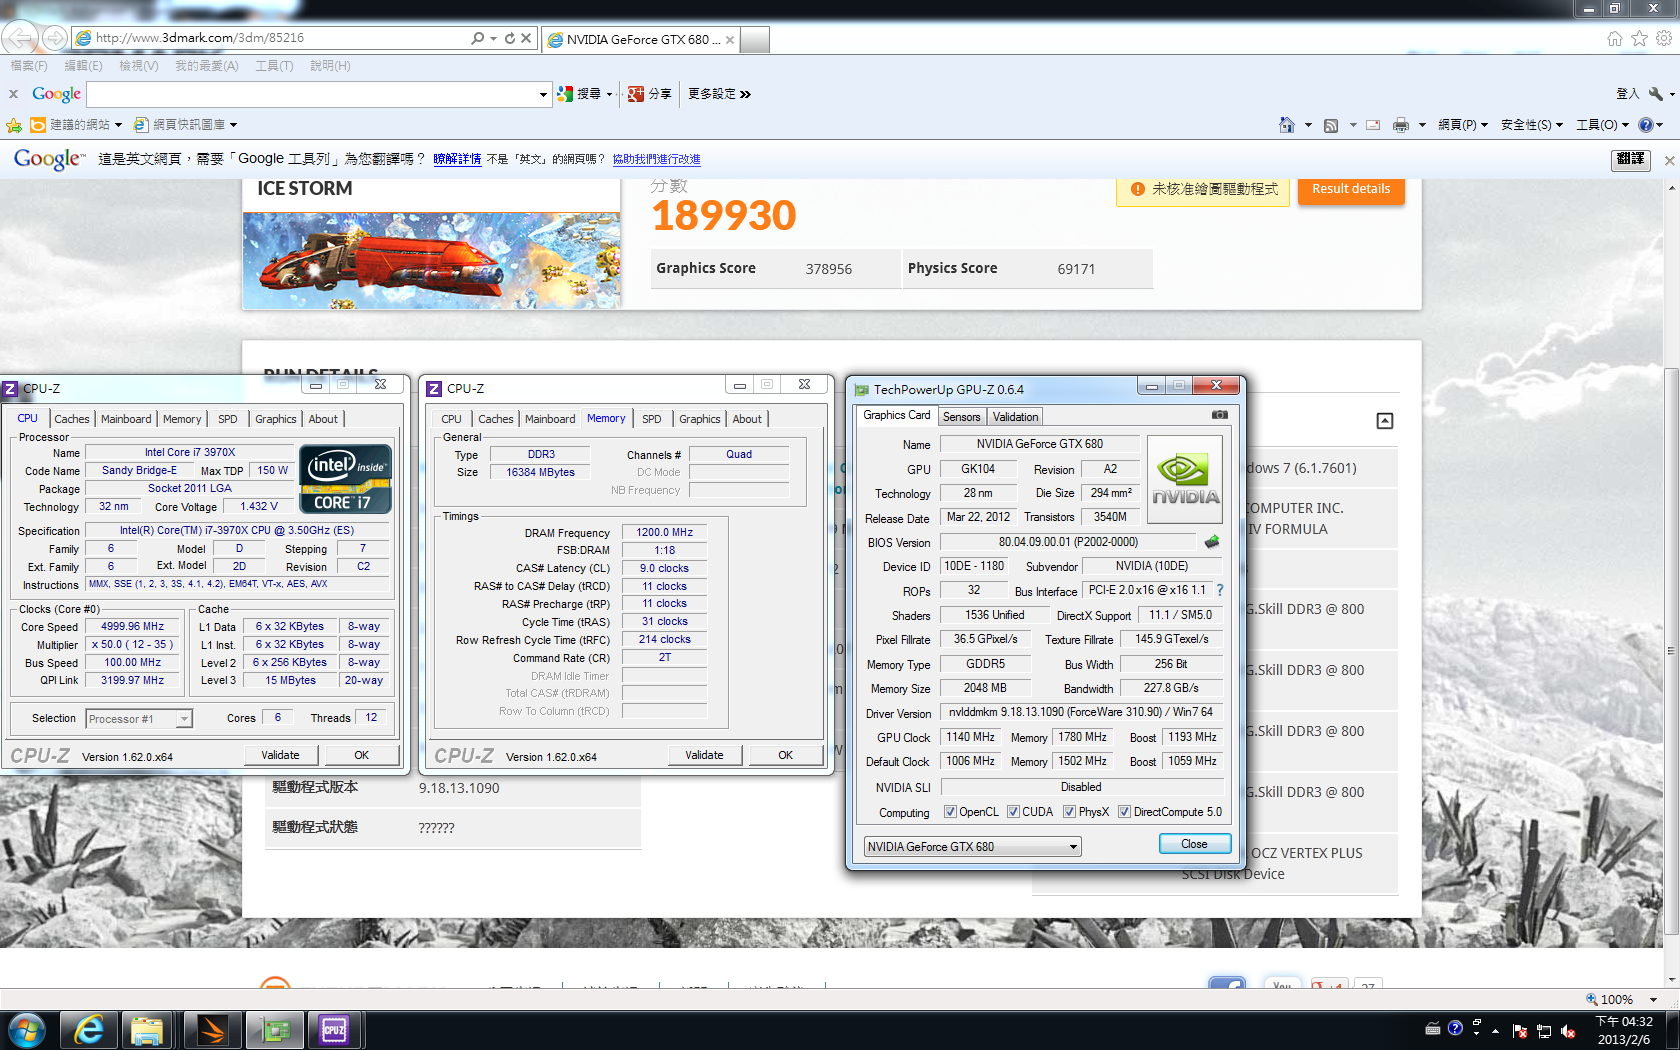Open the IE home icon at top right
The height and width of the screenshot is (1050, 1680).
[1615, 38]
